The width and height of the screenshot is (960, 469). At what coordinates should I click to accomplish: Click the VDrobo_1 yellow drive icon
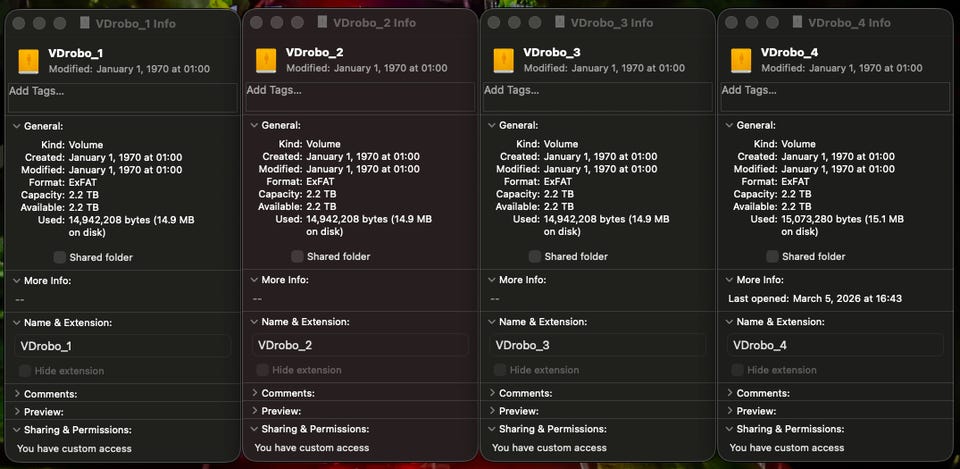(x=28, y=60)
